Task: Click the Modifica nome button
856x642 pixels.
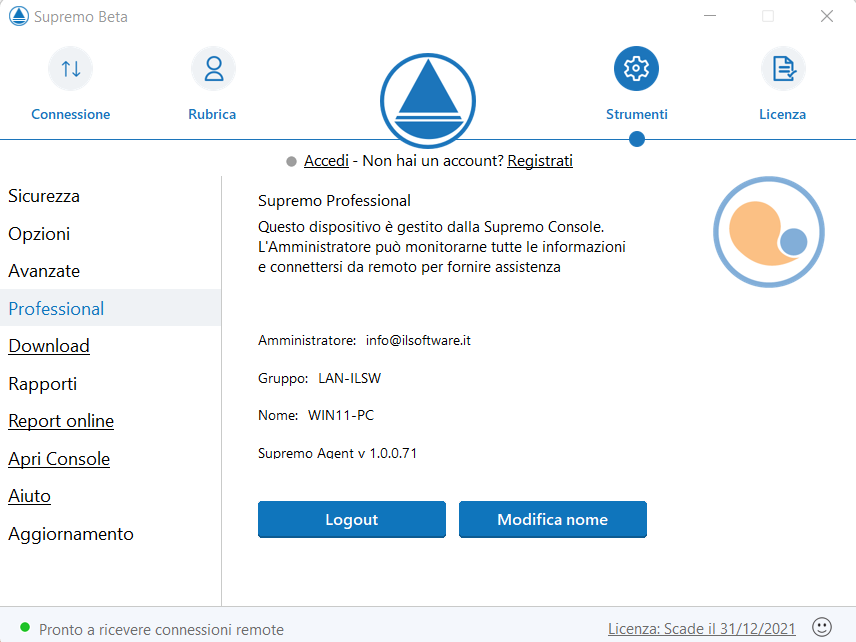Action: [552, 519]
